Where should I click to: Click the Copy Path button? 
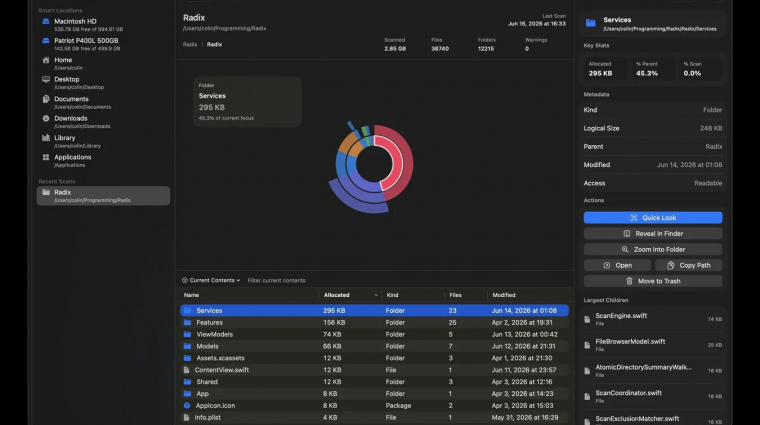point(688,266)
